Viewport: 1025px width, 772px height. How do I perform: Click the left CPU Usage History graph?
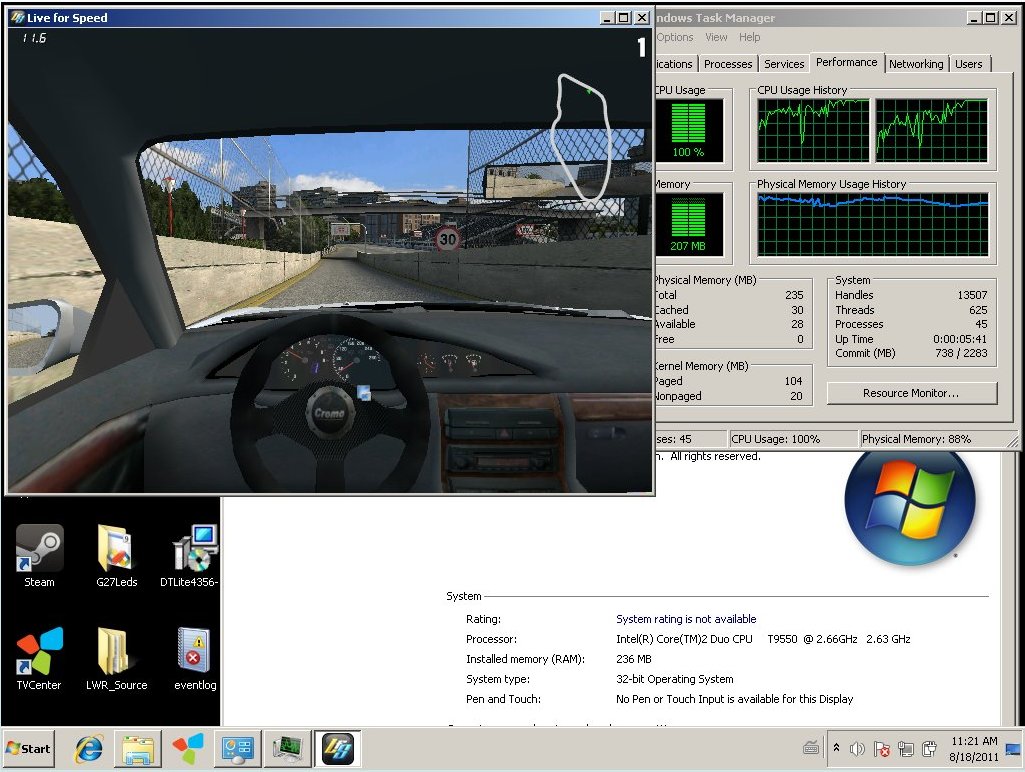(x=813, y=130)
